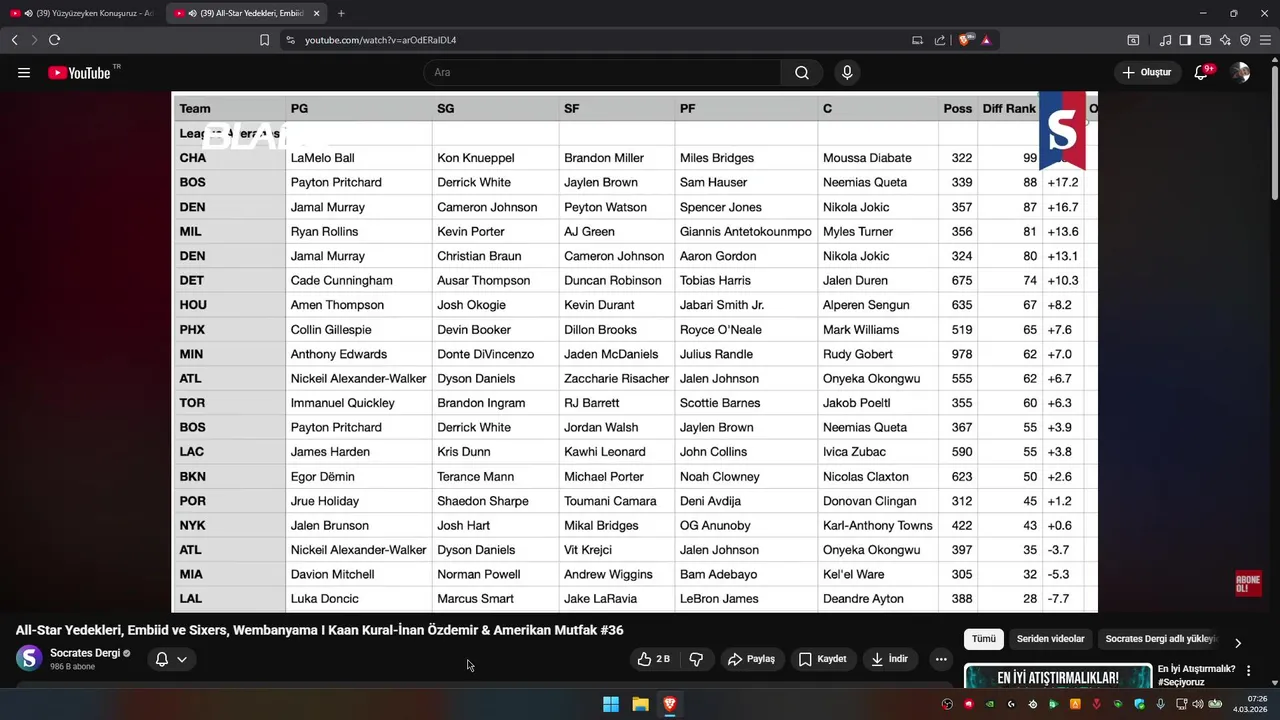Click the Brave icon in the taskbar
Image resolution: width=1280 pixels, height=720 pixels.
pos(670,704)
